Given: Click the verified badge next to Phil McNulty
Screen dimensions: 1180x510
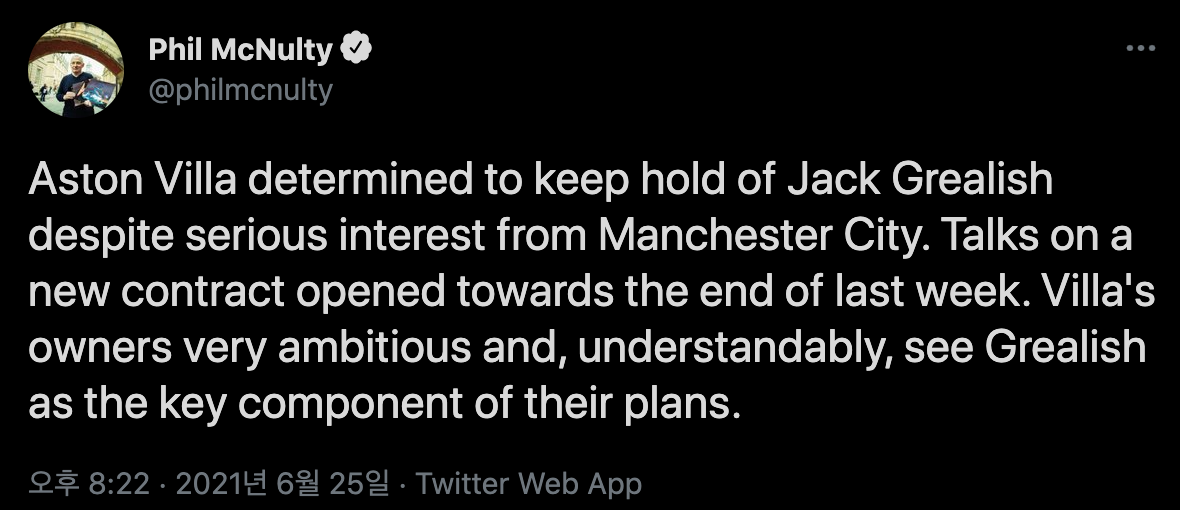Looking at the screenshot, I should (x=357, y=48).
